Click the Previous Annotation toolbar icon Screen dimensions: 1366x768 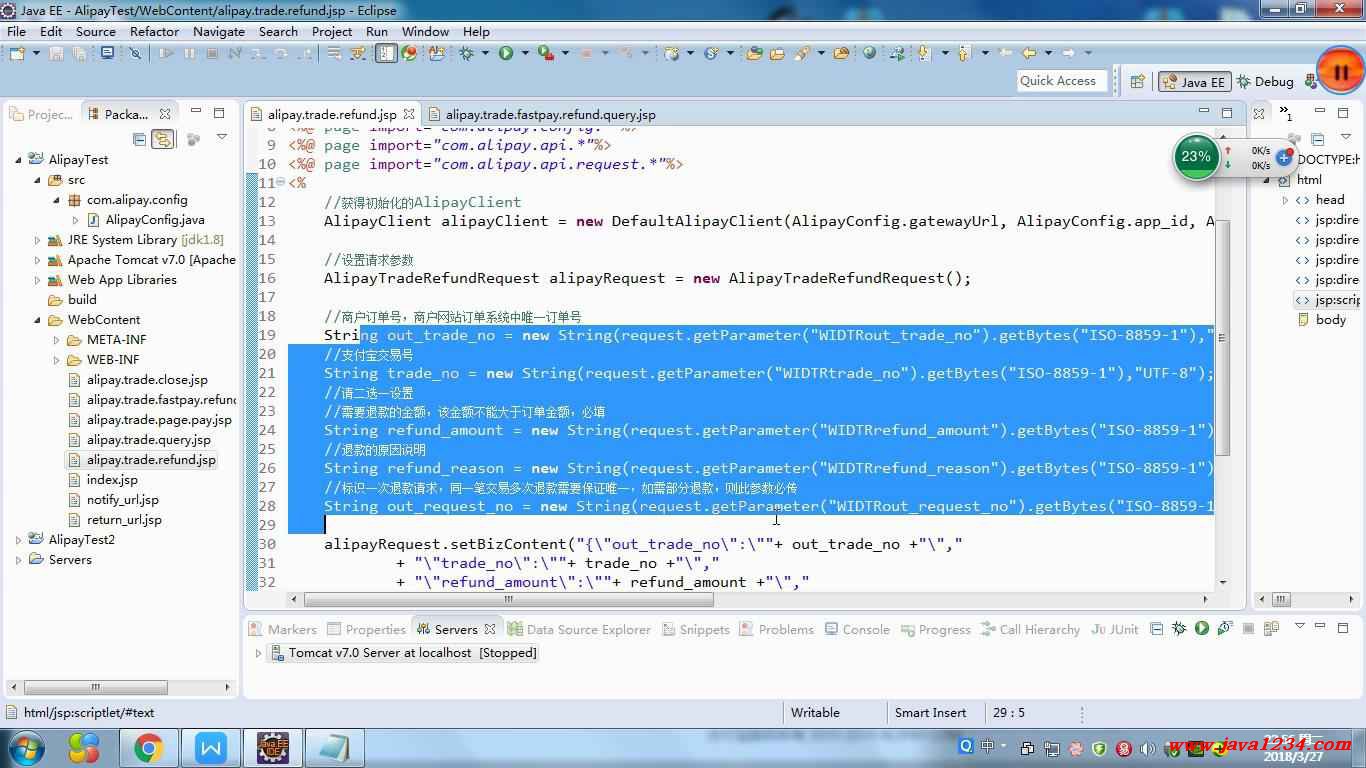963,53
